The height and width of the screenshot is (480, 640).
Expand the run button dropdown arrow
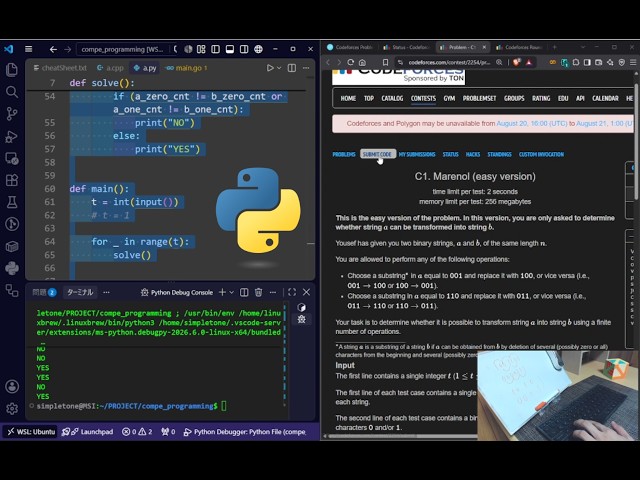279,68
